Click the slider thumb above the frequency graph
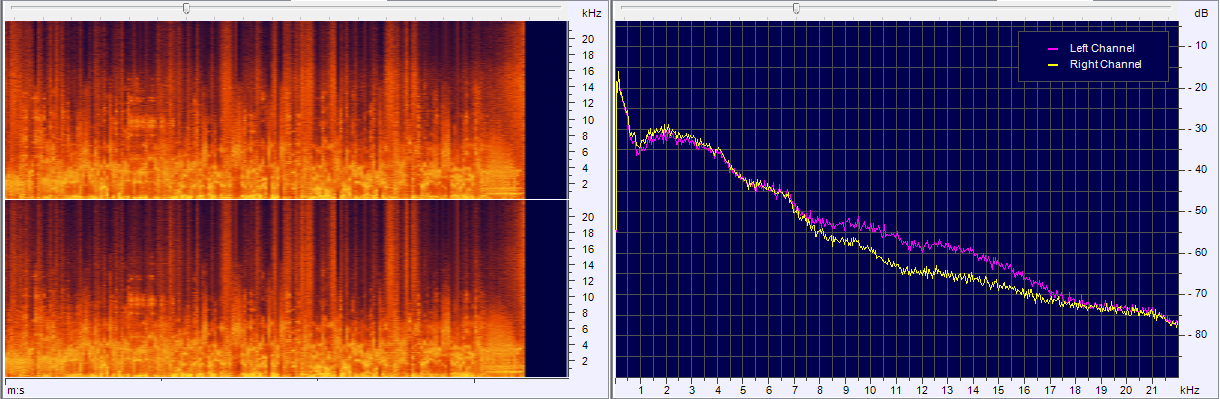1220x399 pixels. pos(796,8)
